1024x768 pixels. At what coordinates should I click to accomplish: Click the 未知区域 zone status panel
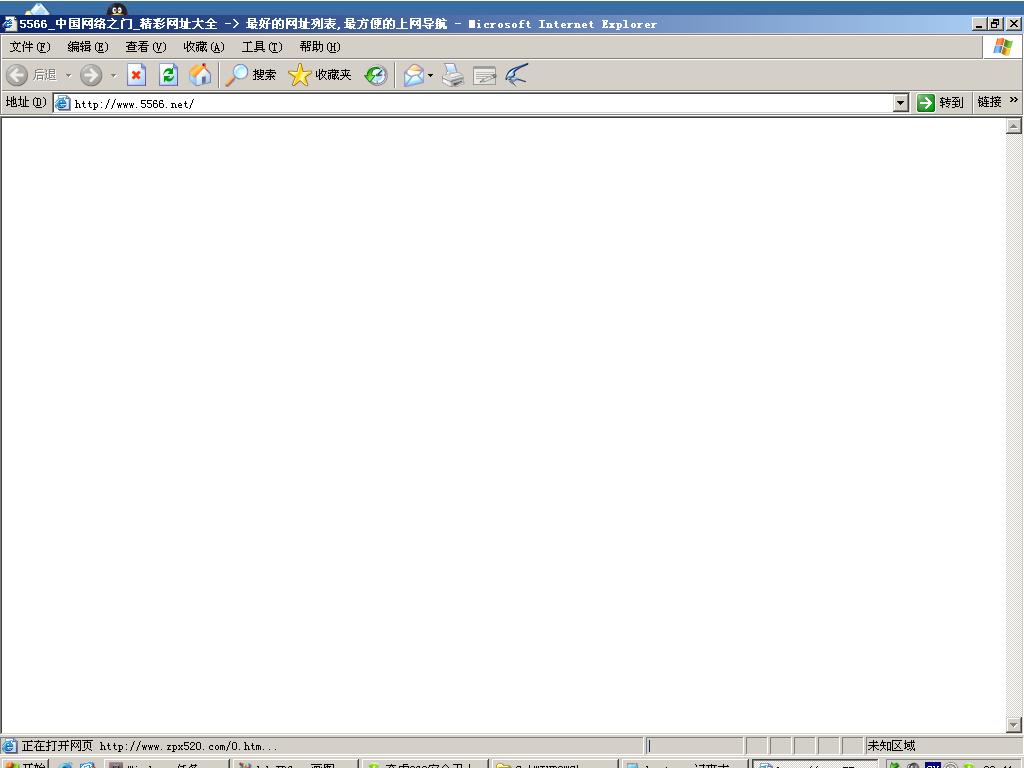tap(942, 746)
